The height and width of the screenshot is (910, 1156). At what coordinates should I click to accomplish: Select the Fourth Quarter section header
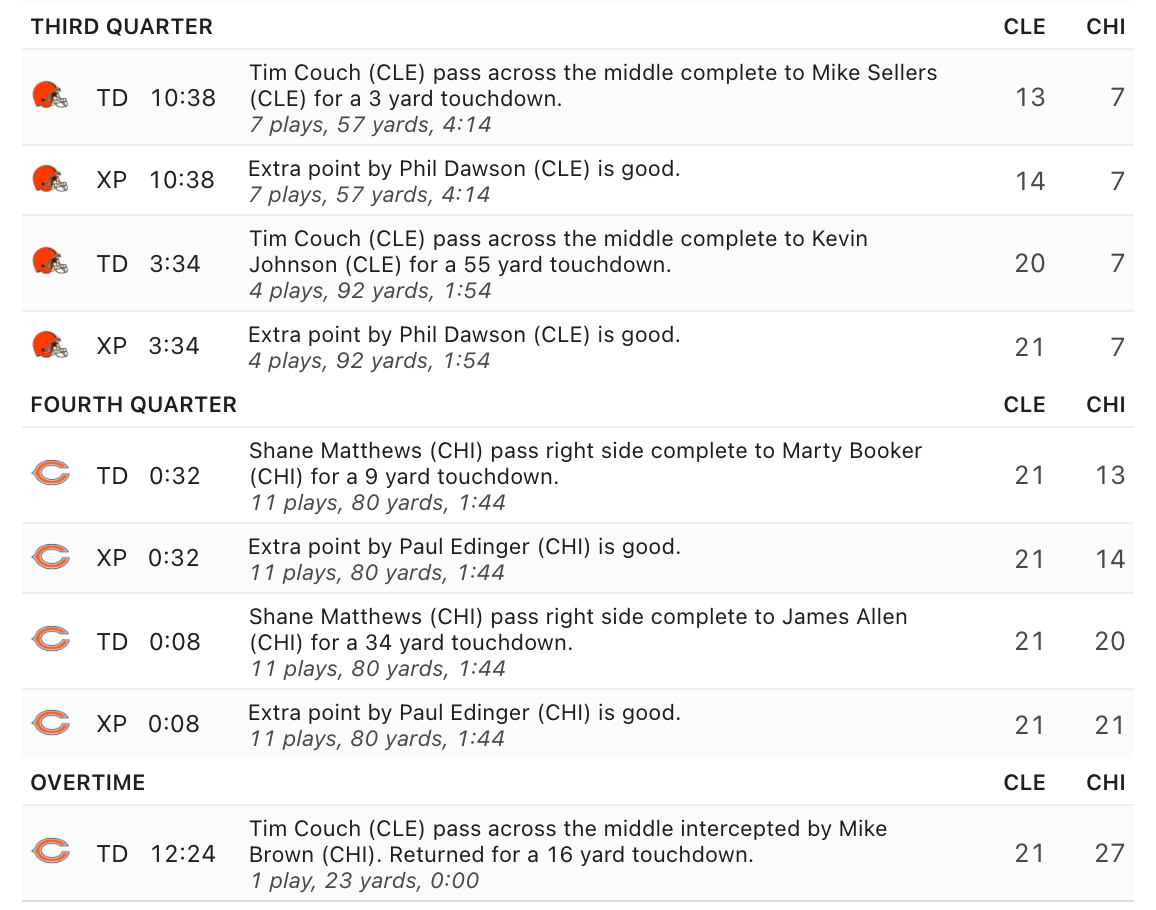(x=133, y=405)
